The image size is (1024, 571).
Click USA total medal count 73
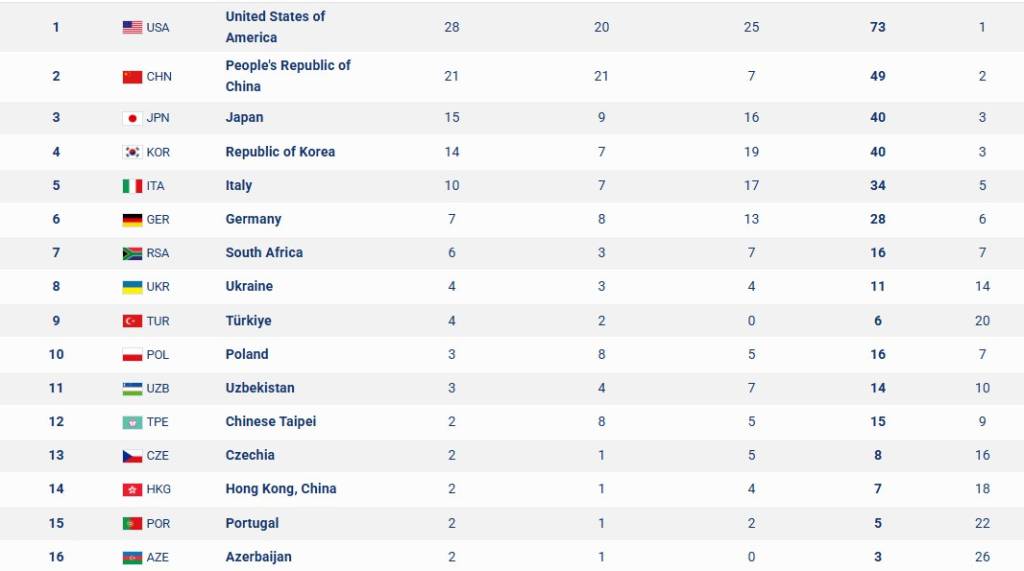coord(877,27)
